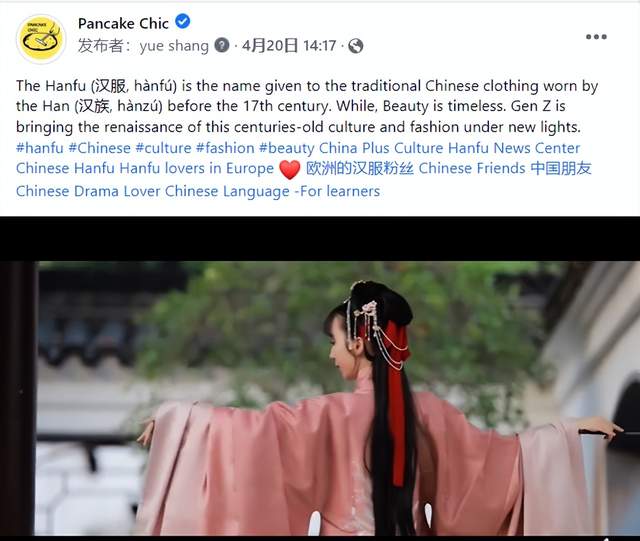640x541 pixels.
Task: Open the Pancake Chic page name
Action: click(123, 23)
